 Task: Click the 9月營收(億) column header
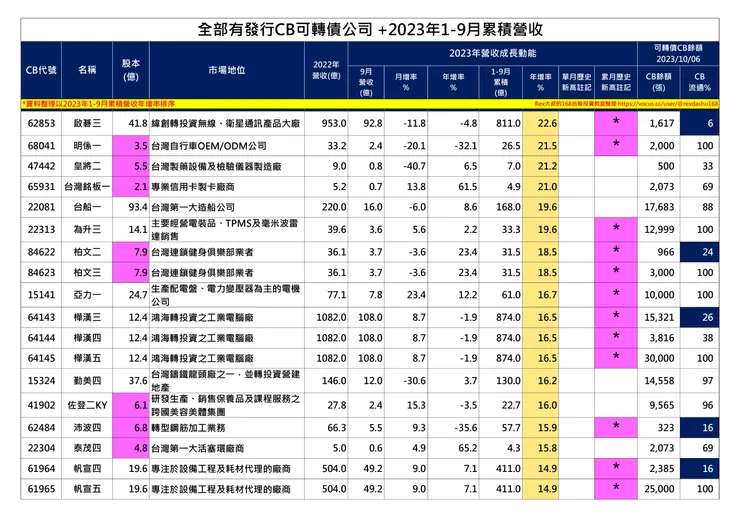[366, 82]
